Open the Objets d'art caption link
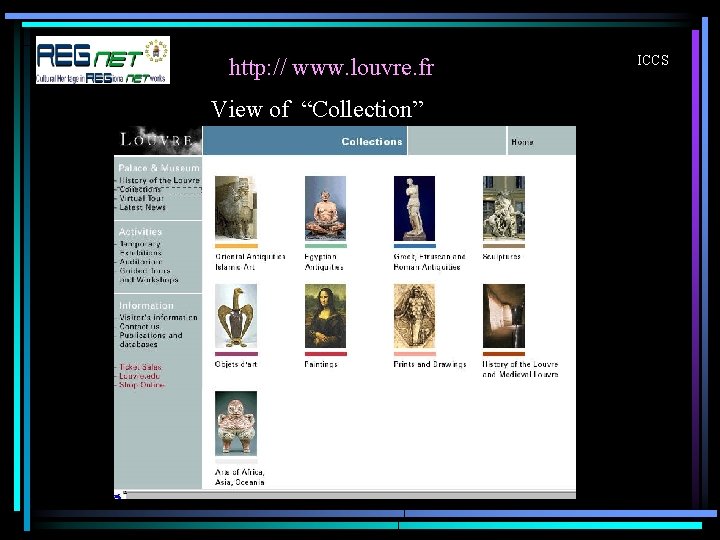 click(236, 364)
